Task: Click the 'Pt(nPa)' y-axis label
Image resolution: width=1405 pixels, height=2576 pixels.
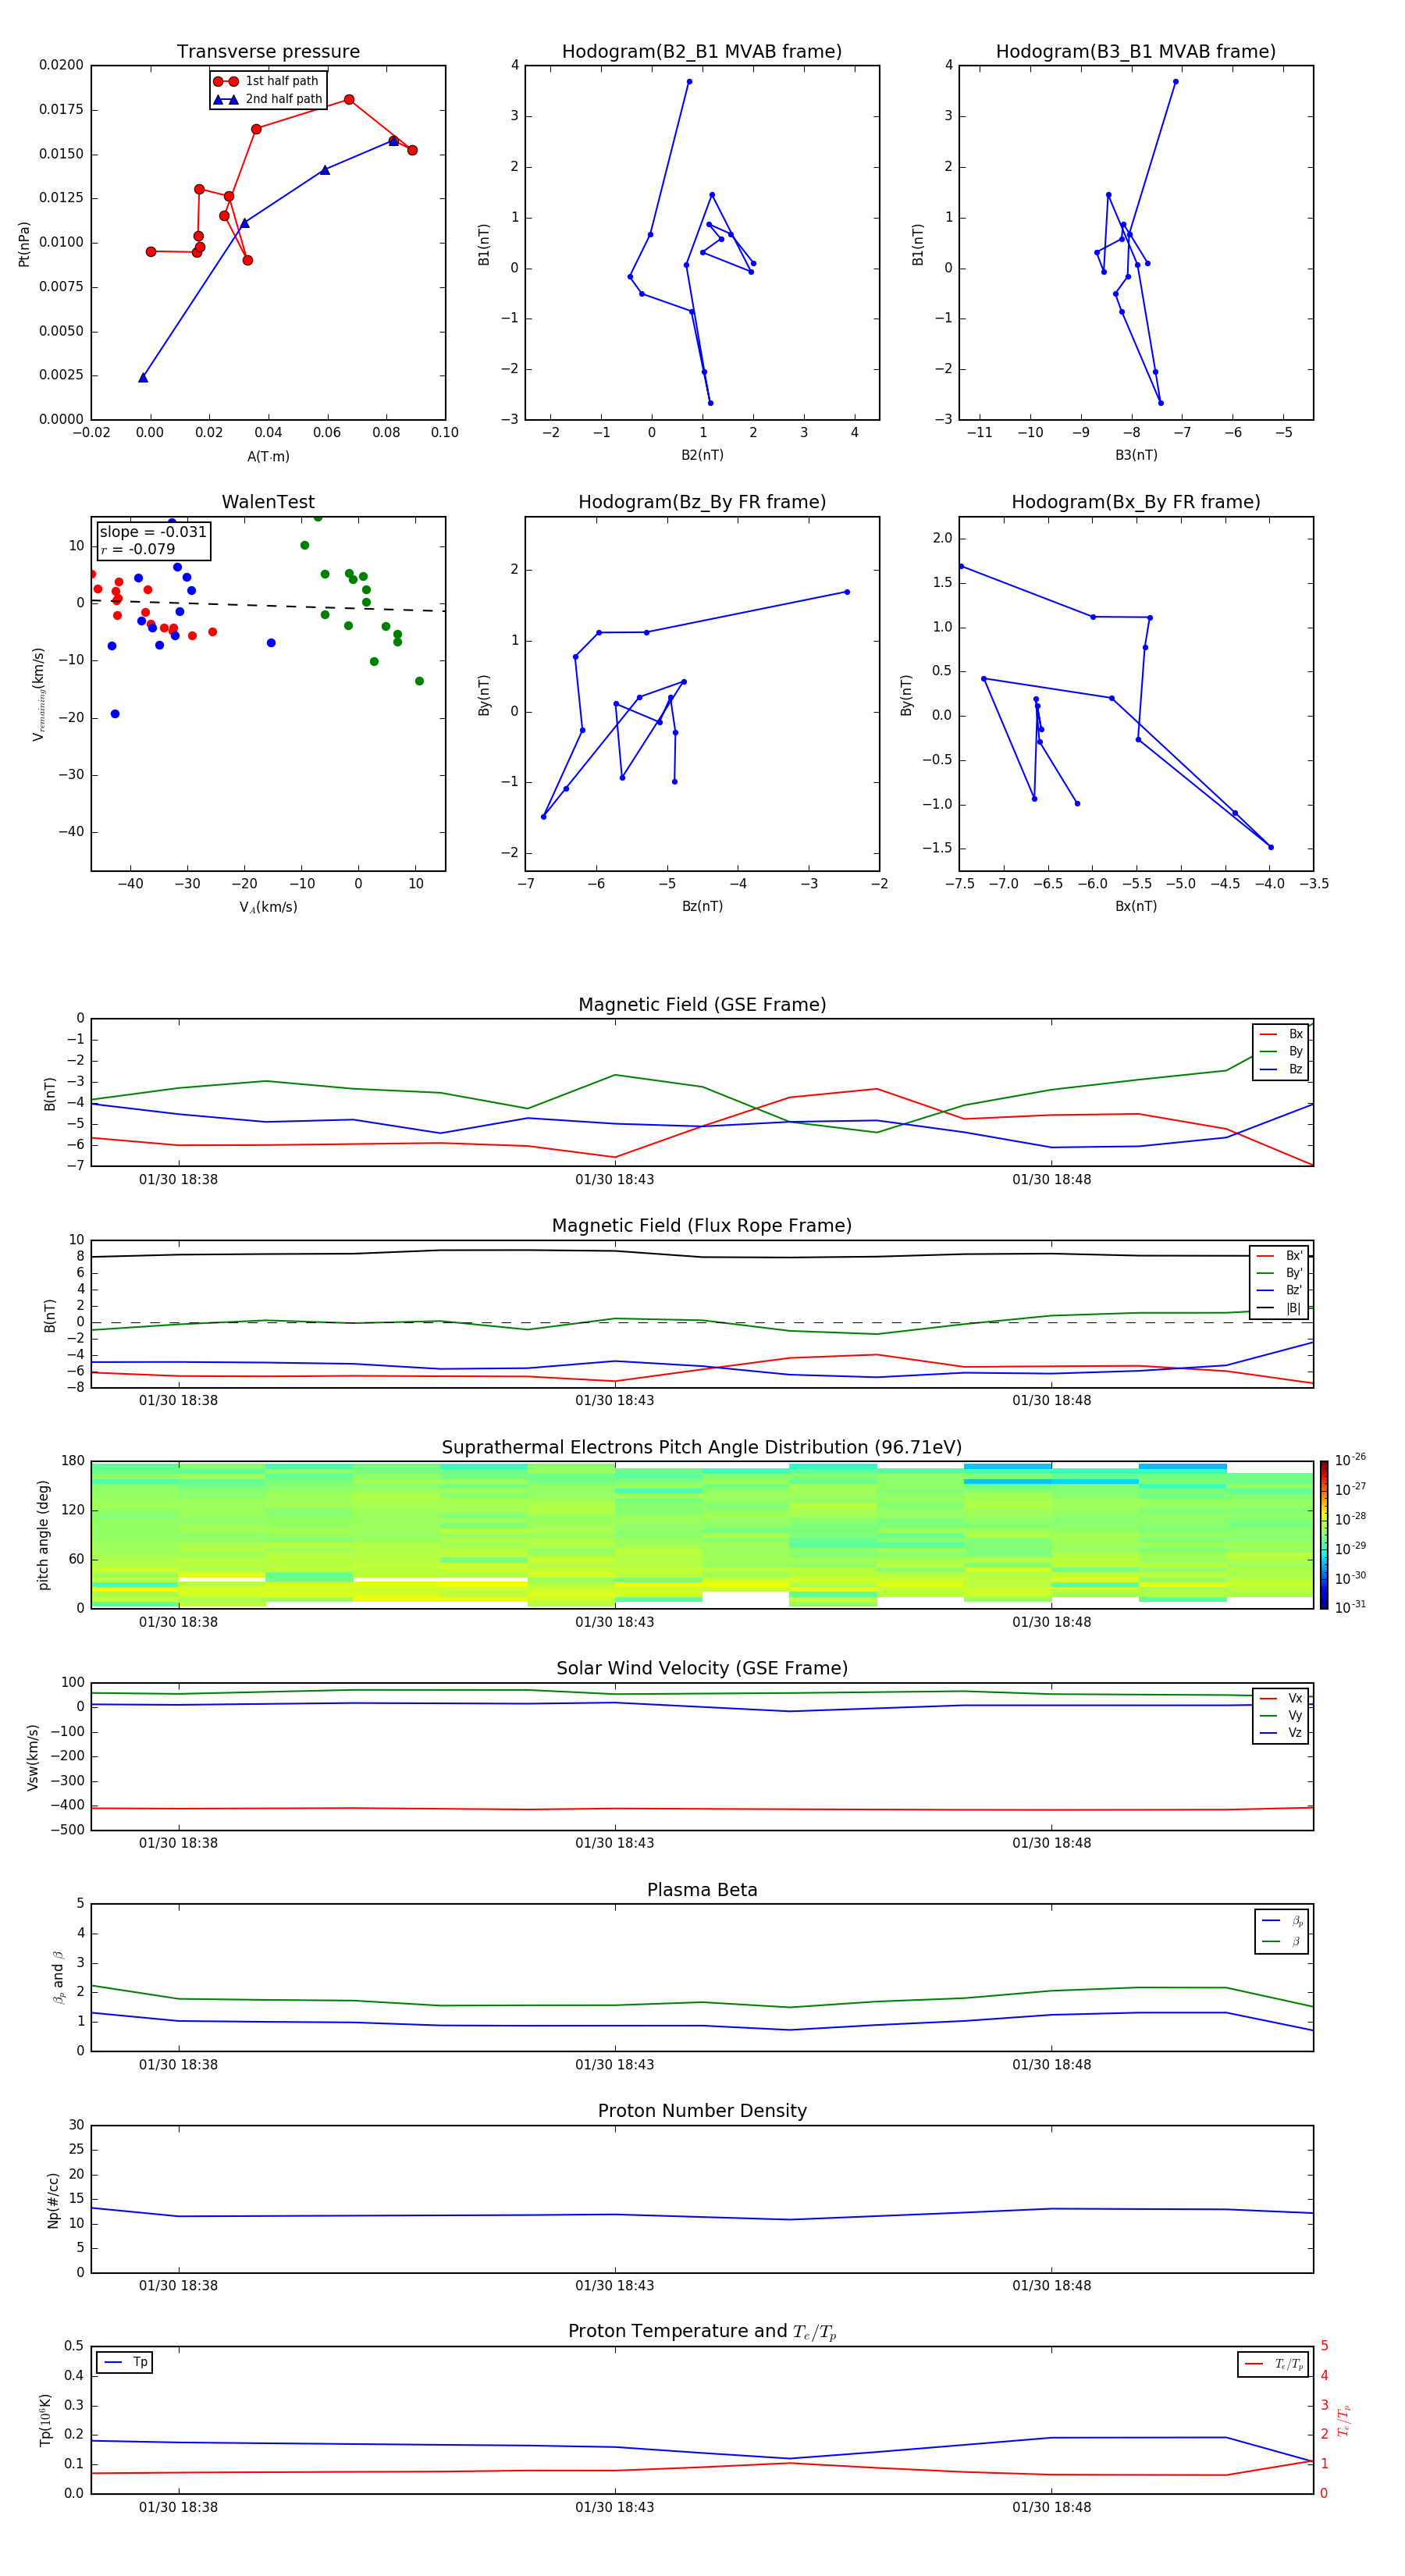Action: pos(24,243)
